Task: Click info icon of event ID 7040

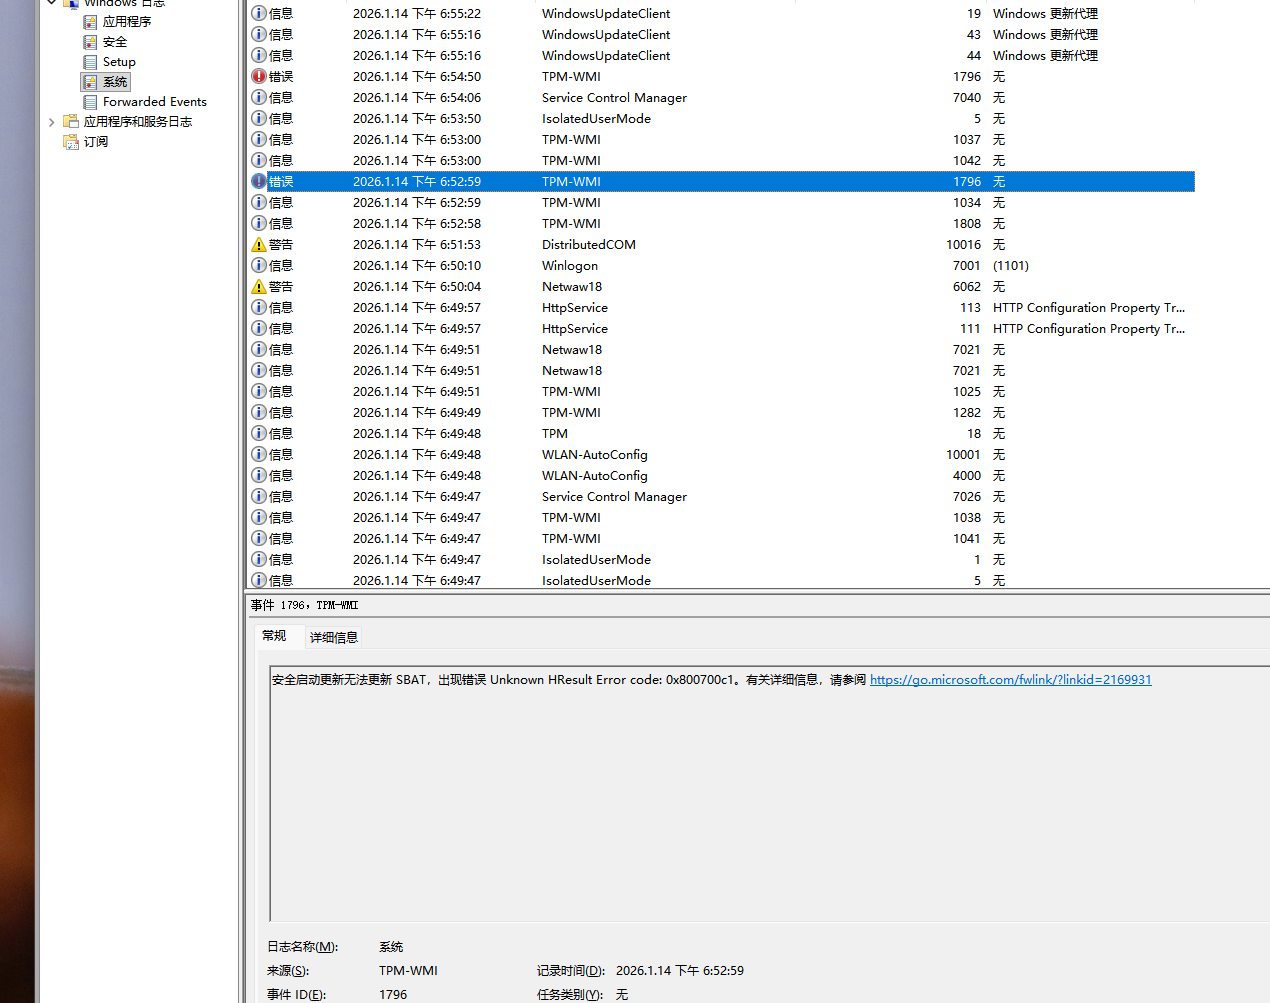Action: tap(259, 97)
